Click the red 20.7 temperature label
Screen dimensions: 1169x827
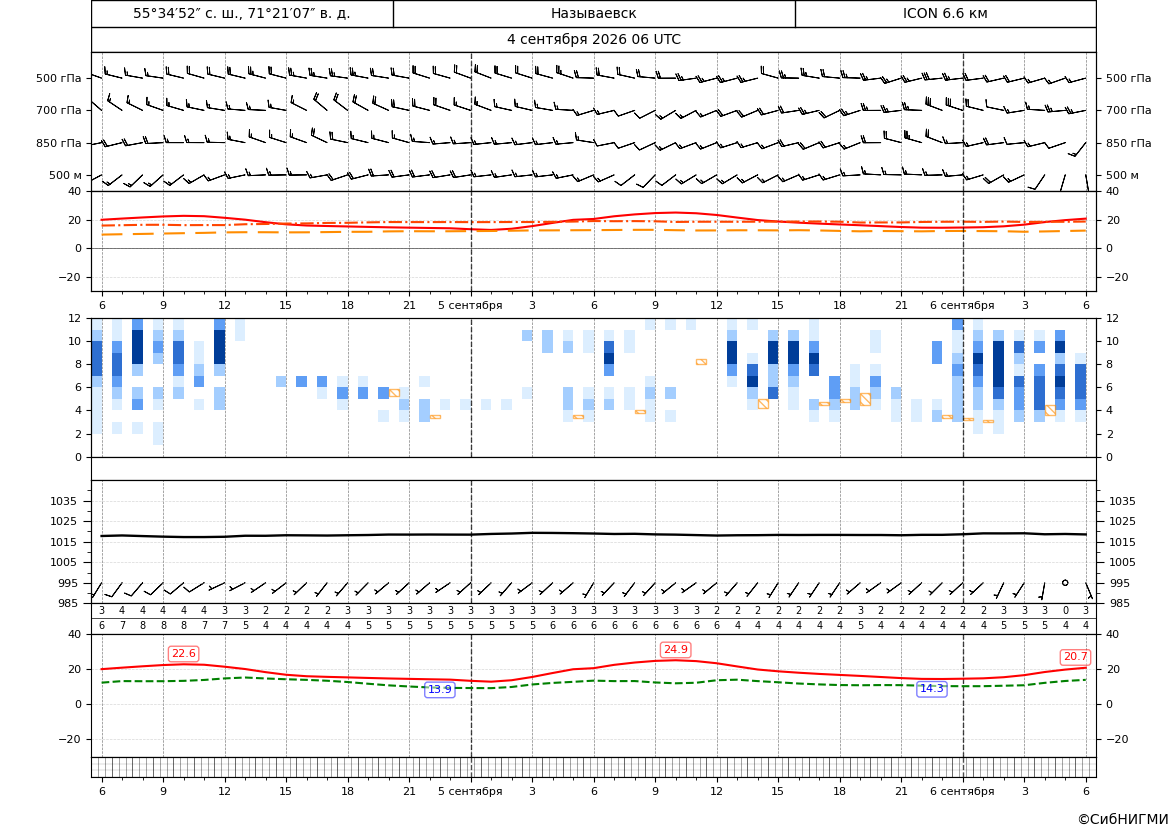coord(1075,656)
